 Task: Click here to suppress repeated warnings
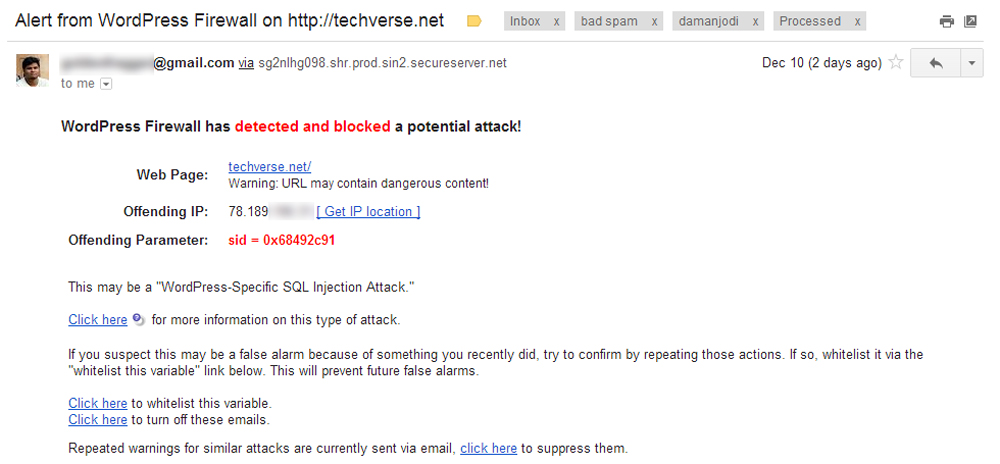[489, 449]
